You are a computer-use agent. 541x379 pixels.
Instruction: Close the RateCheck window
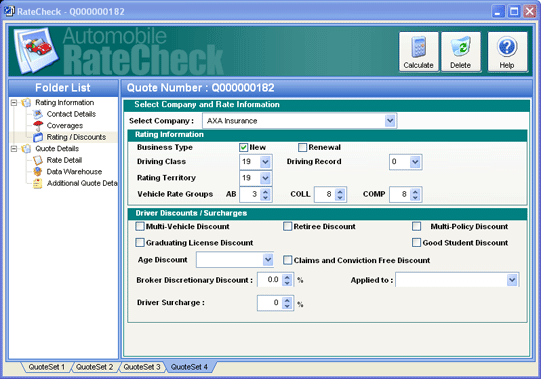click(529, 11)
